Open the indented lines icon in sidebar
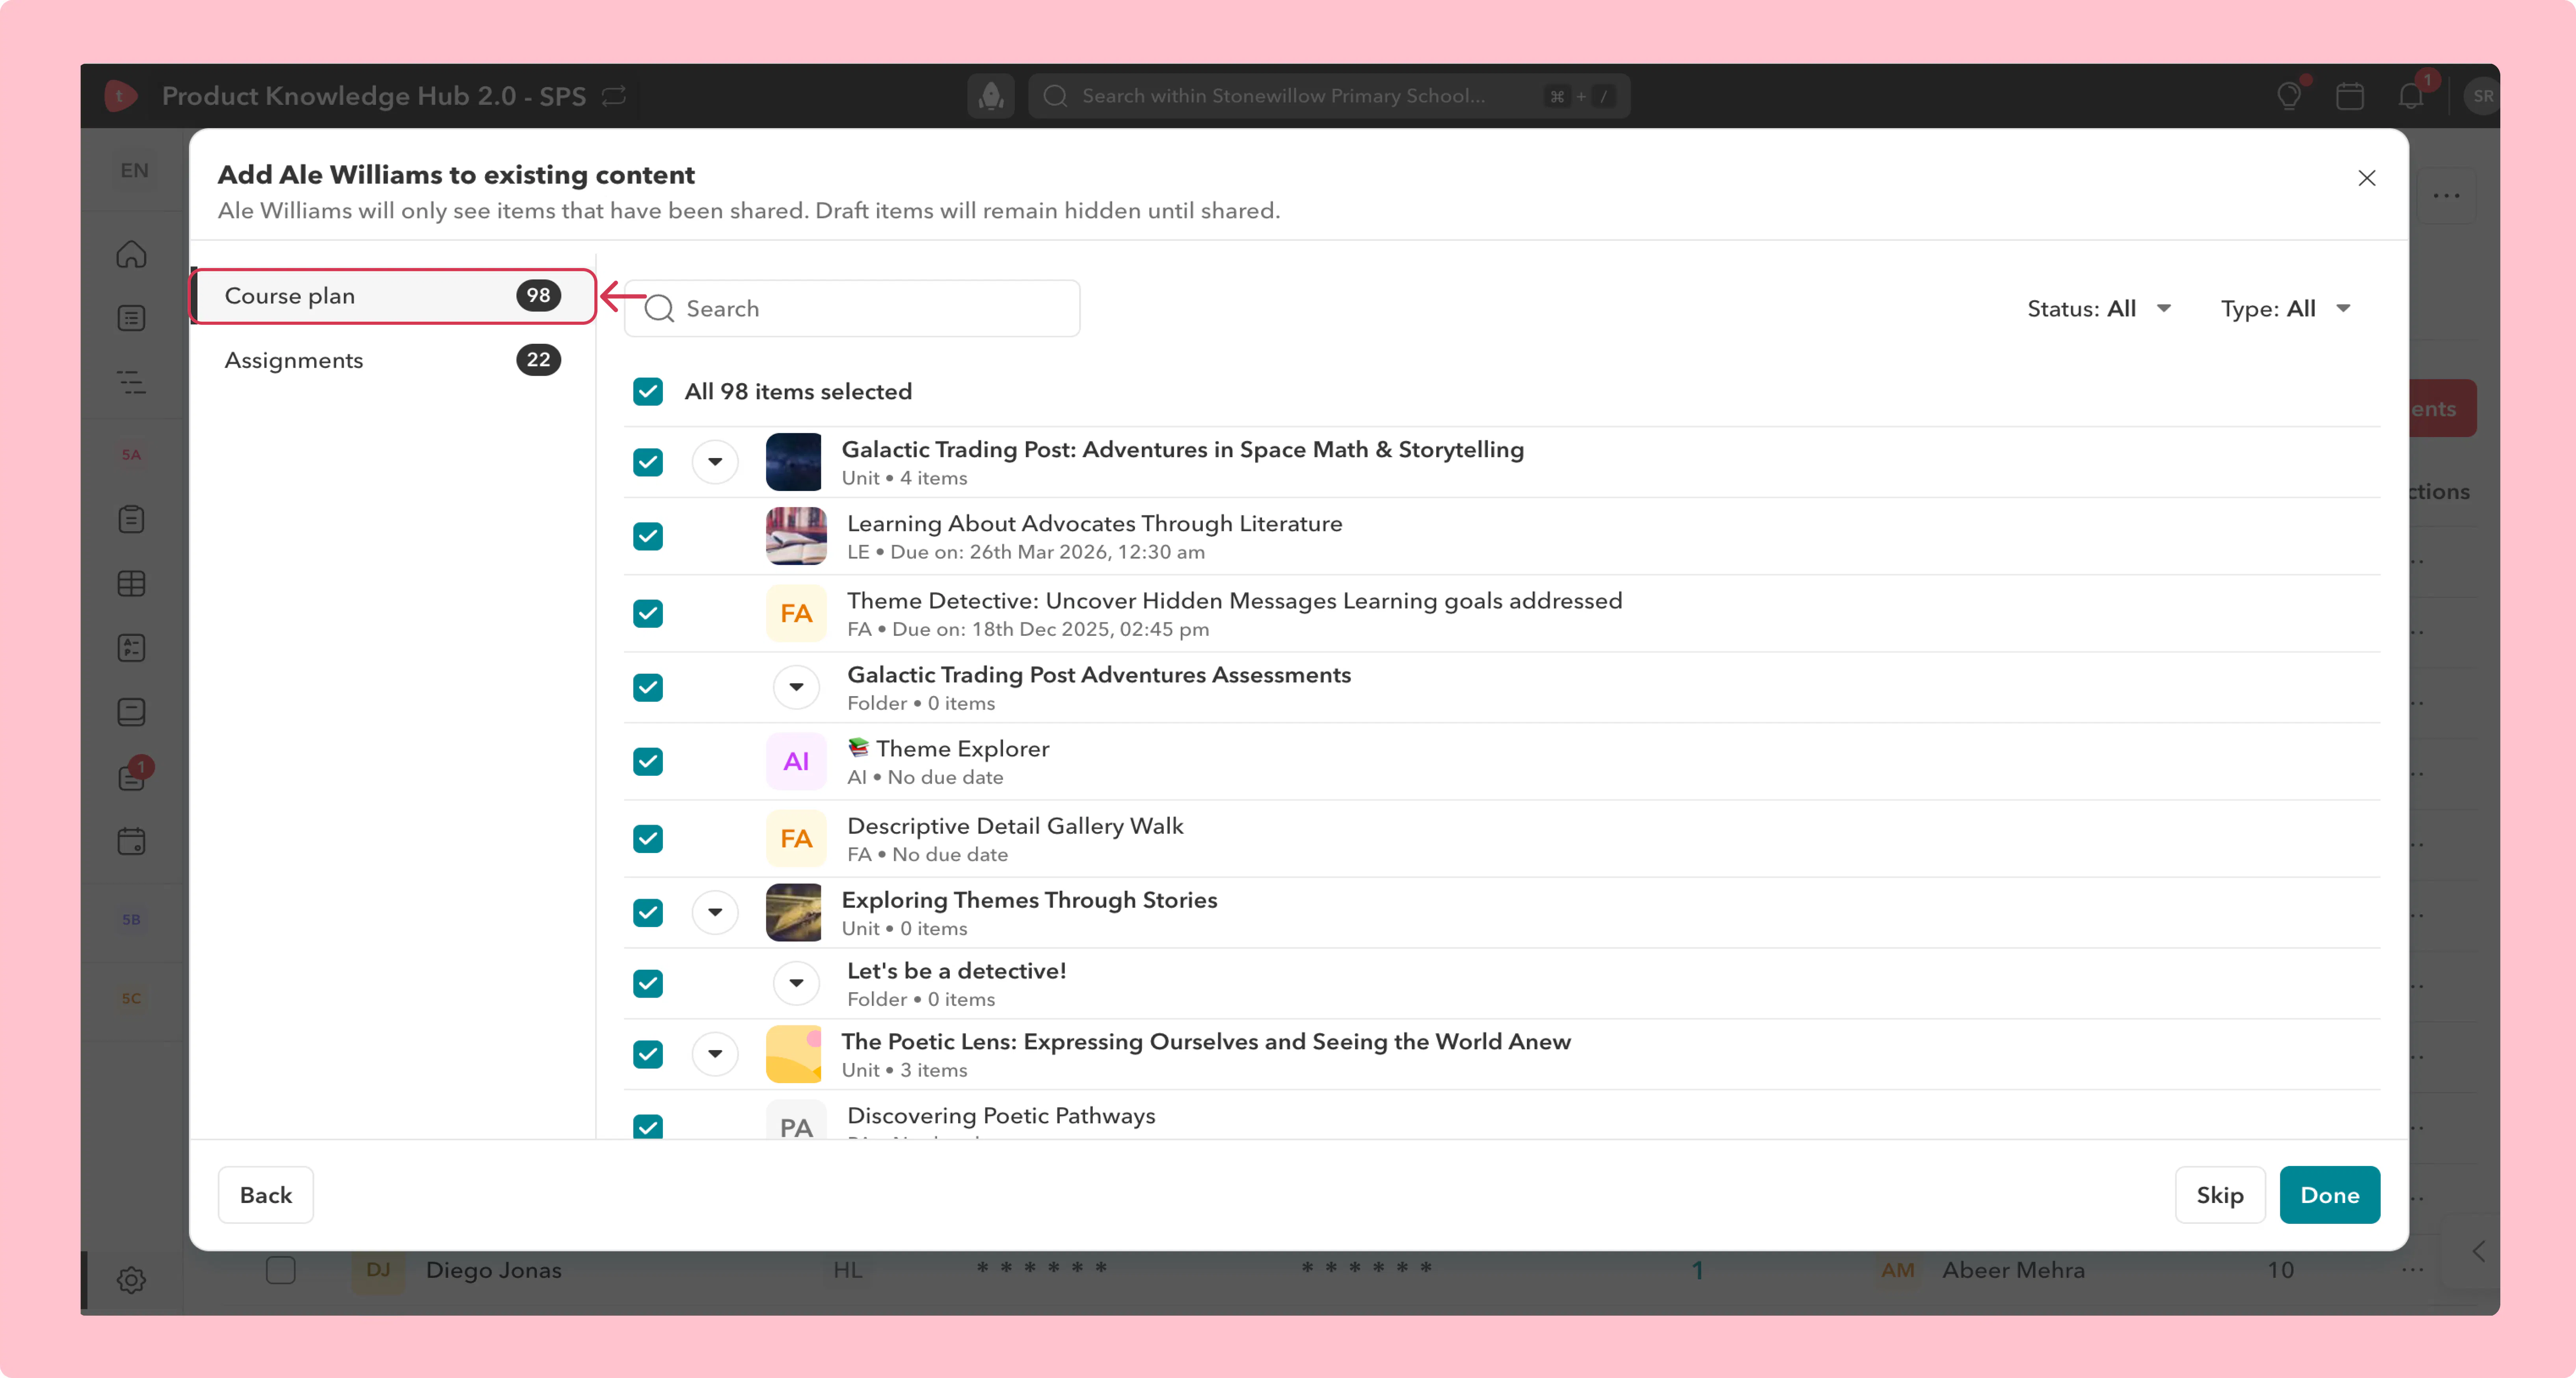The image size is (2576, 1378). (131, 382)
